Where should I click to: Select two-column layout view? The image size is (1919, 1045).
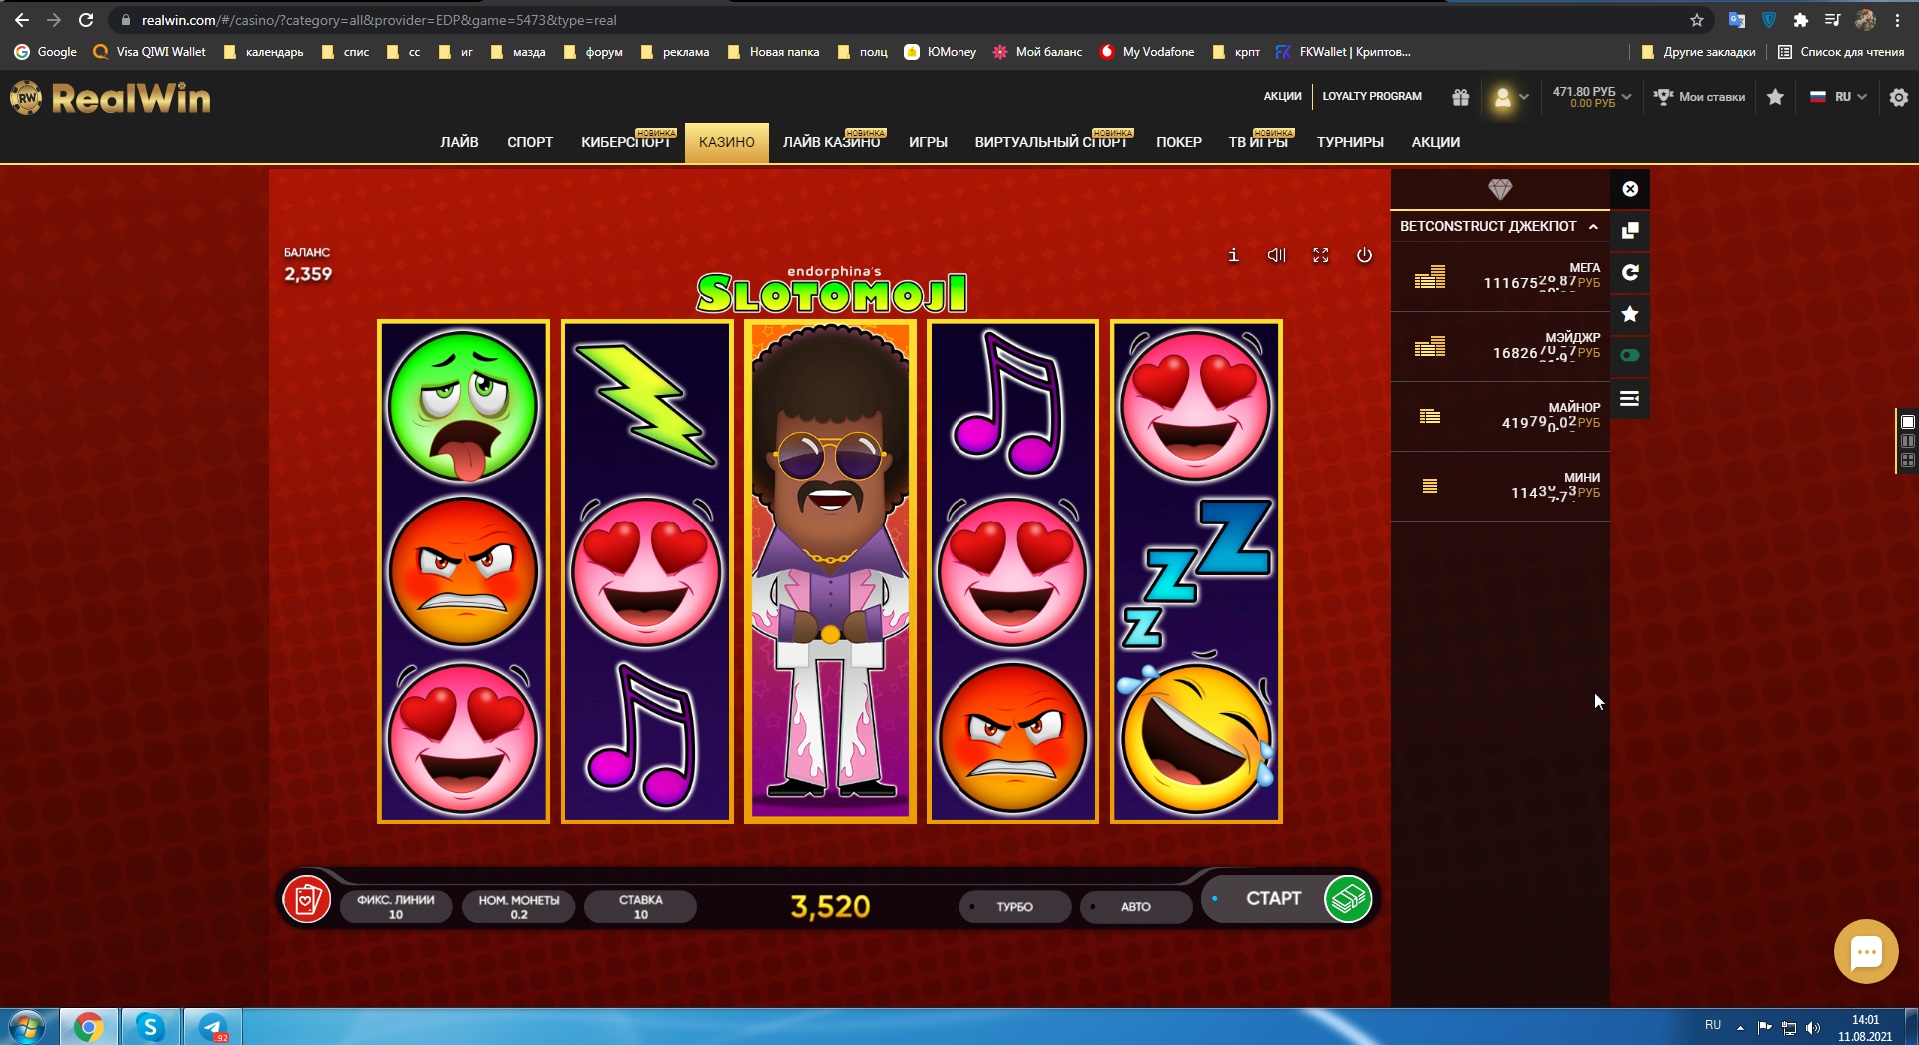(x=1907, y=441)
